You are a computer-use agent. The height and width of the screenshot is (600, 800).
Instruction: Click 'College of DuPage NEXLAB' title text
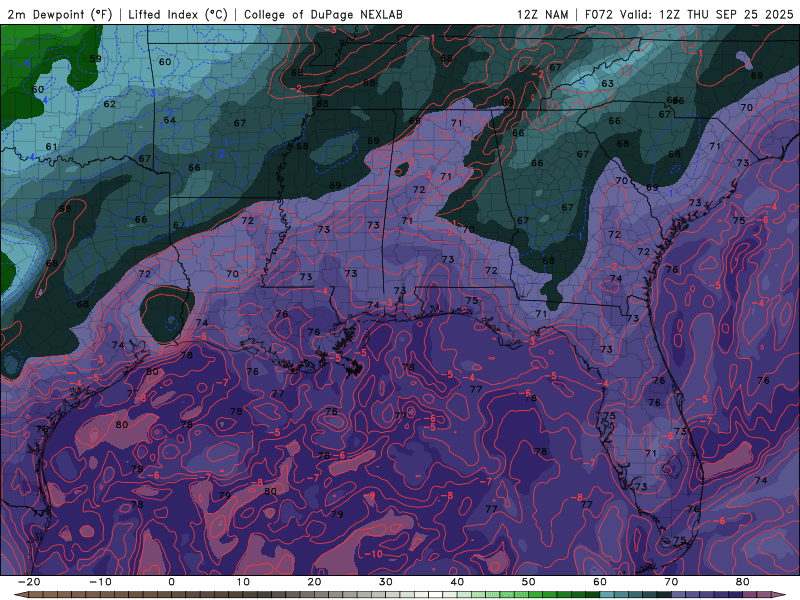(323, 14)
